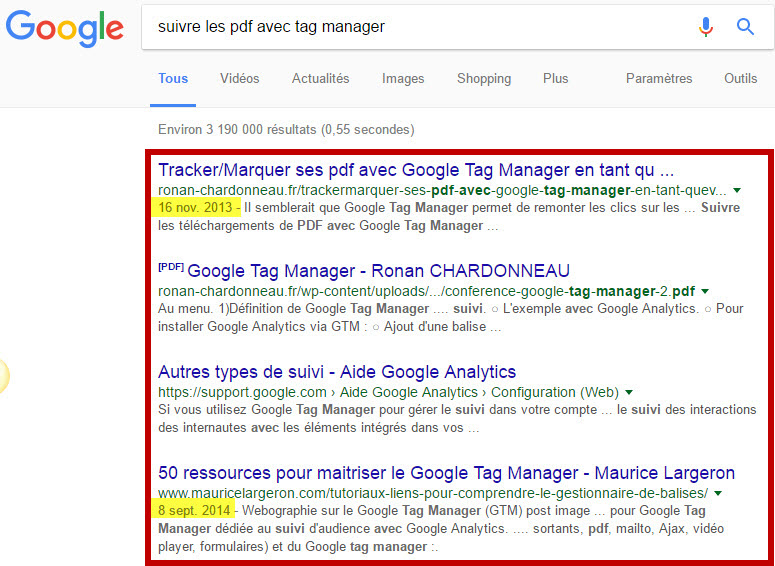Click the [PDF] label before Google Tag Manager result
The image size is (775, 566).
(171, 267)
